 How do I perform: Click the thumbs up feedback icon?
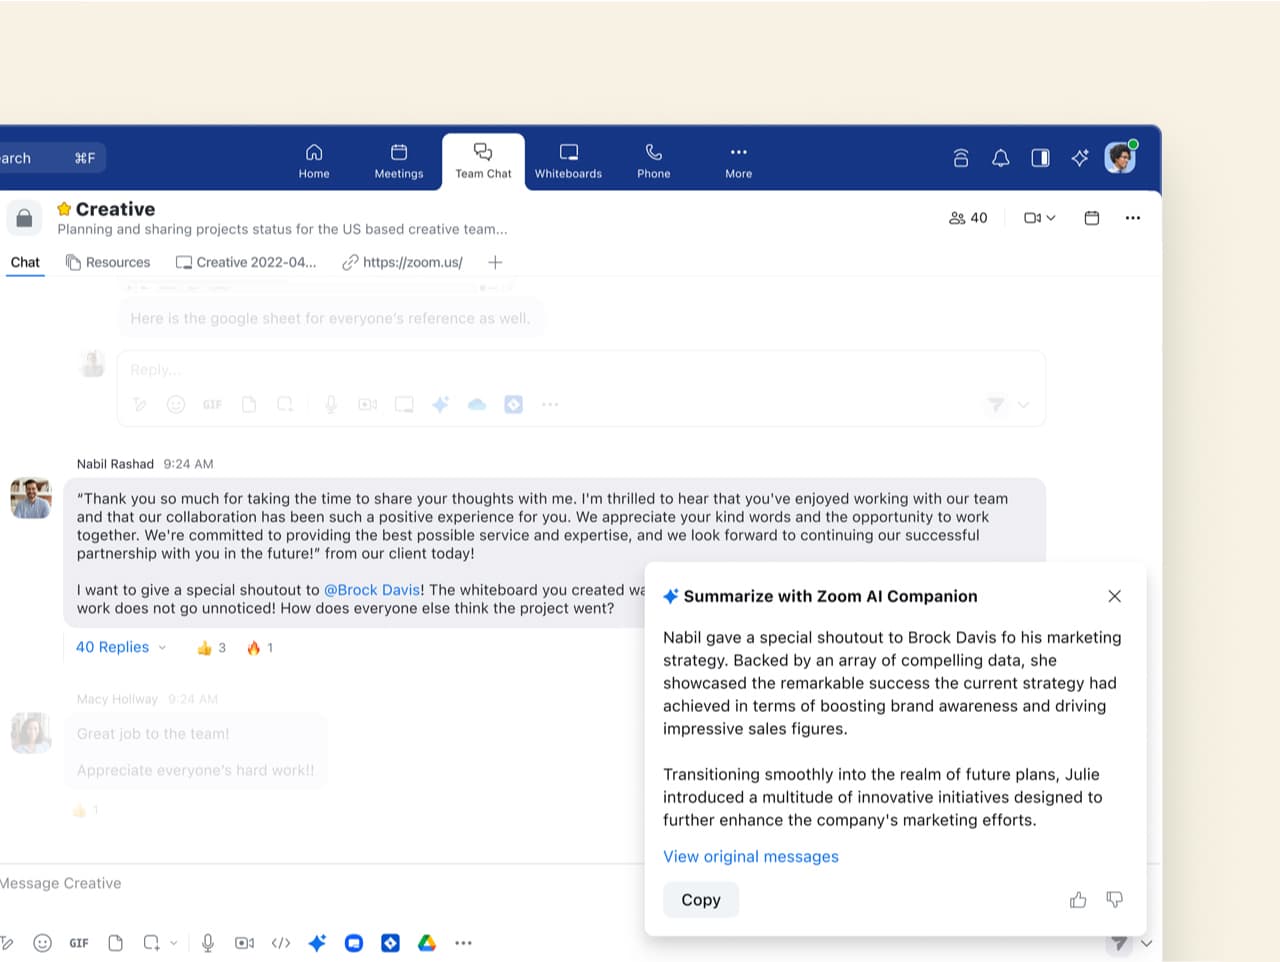[1078, 900]
